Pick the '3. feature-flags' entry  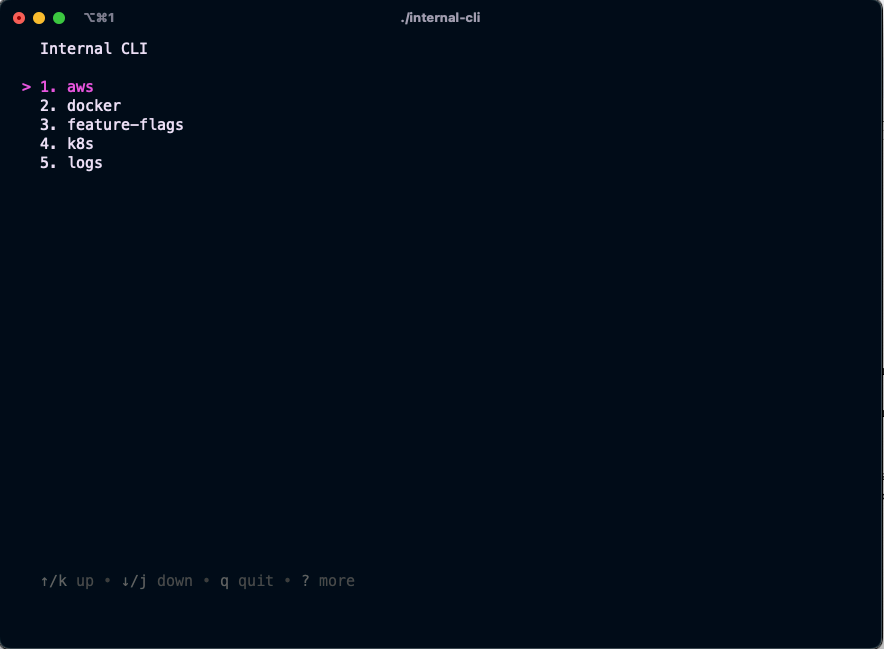pos(112,125)
